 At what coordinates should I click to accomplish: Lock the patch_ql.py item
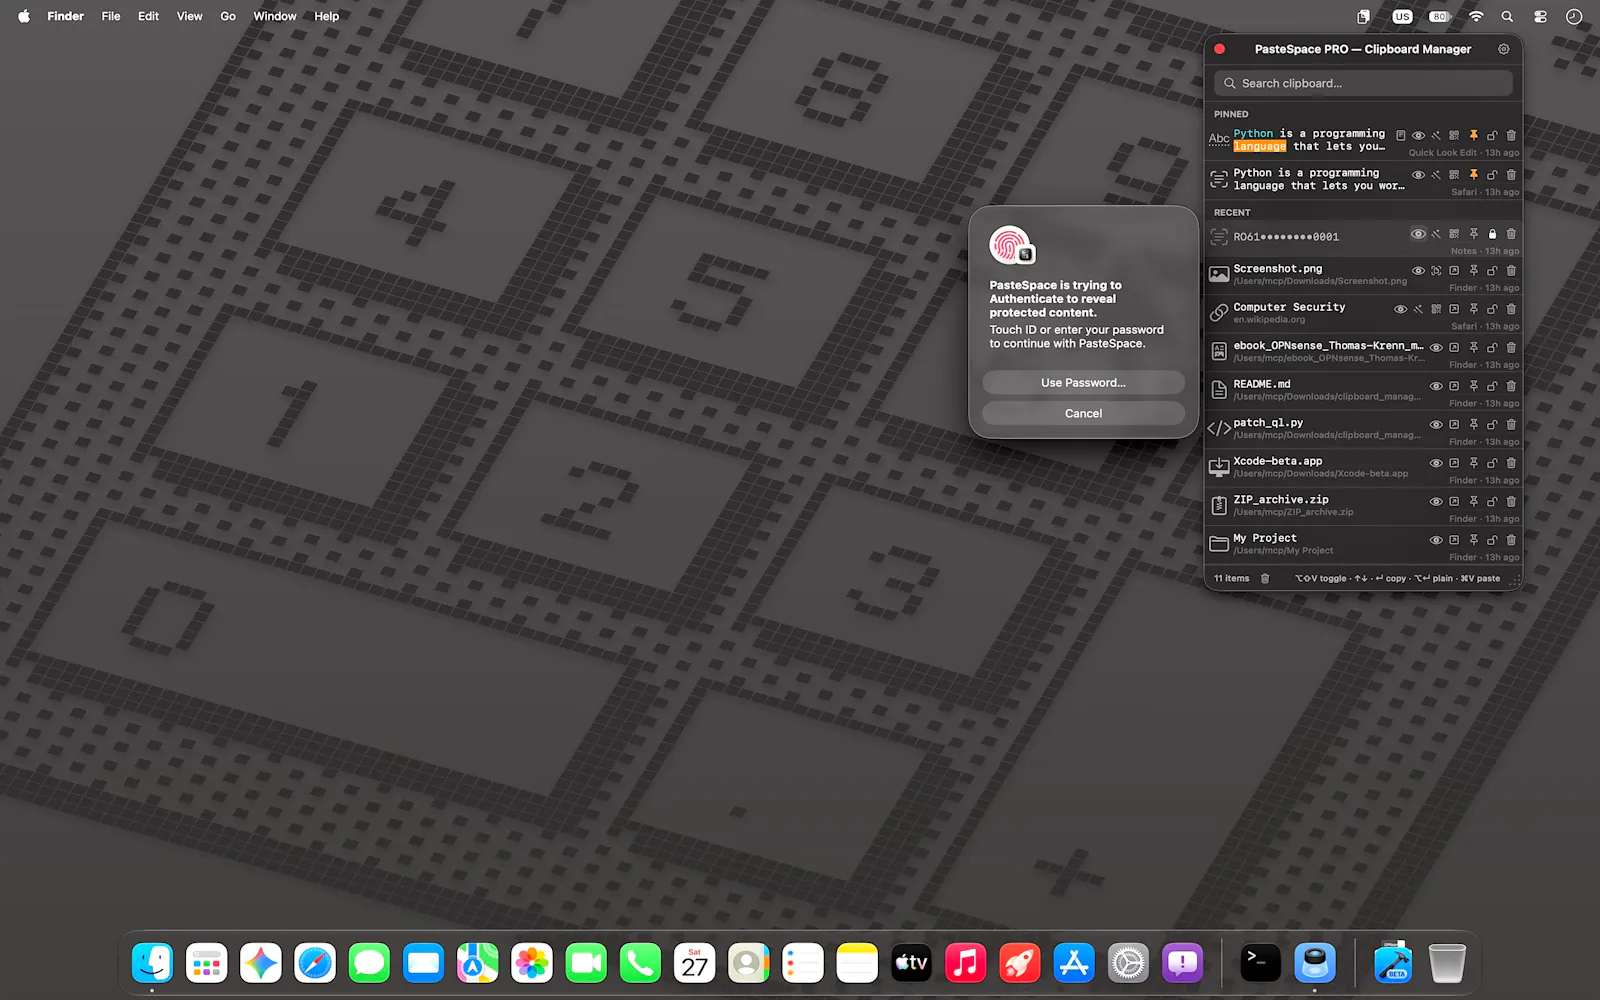(x=1492, y=425)
